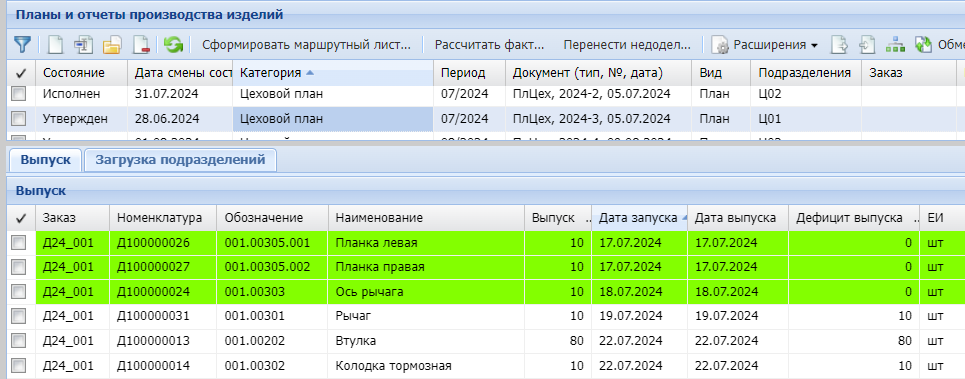The image size is (965, 379).
Task: Select the Выпуск tab
Action: pos(45,160)
